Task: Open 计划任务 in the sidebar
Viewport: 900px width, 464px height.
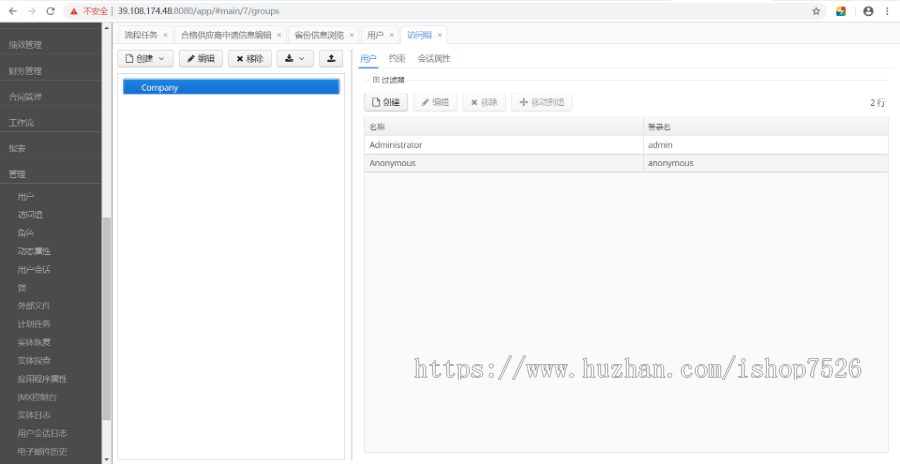Action: coord(34,324)
